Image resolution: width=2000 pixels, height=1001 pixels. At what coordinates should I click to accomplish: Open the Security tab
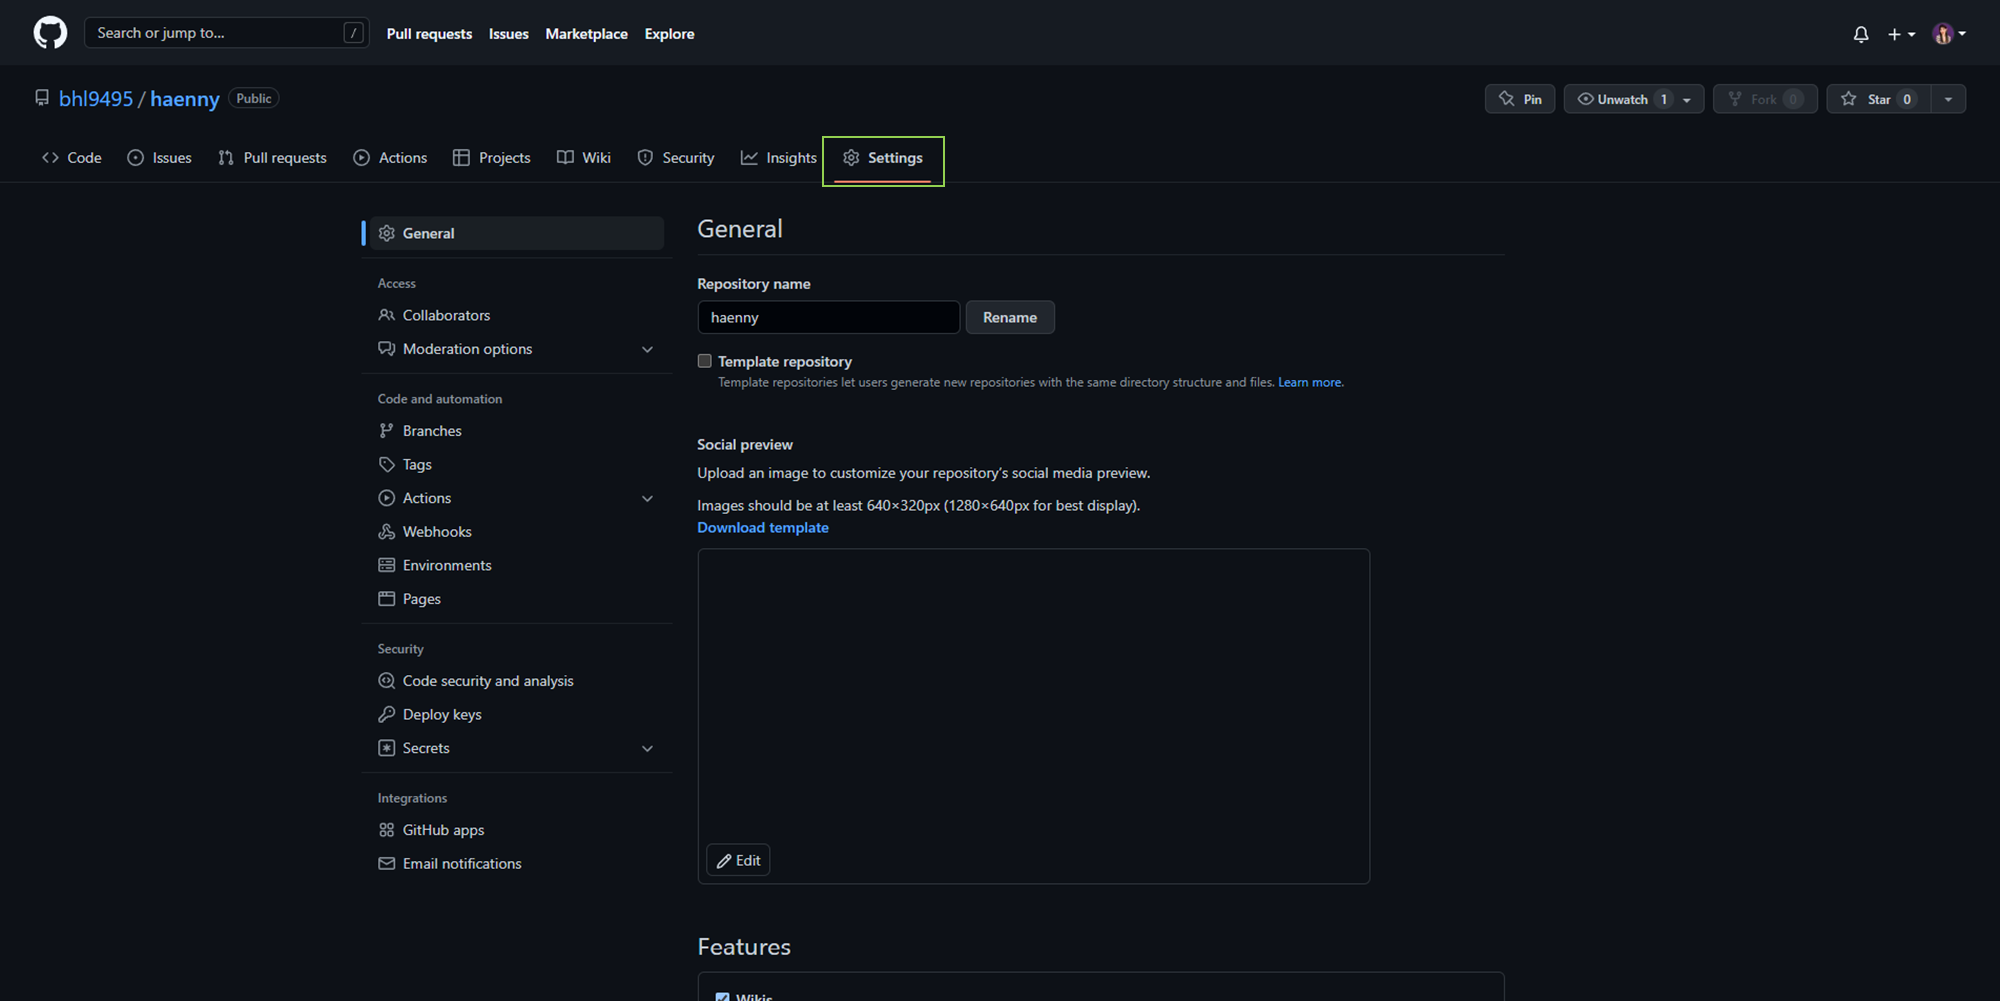(676, 158)
